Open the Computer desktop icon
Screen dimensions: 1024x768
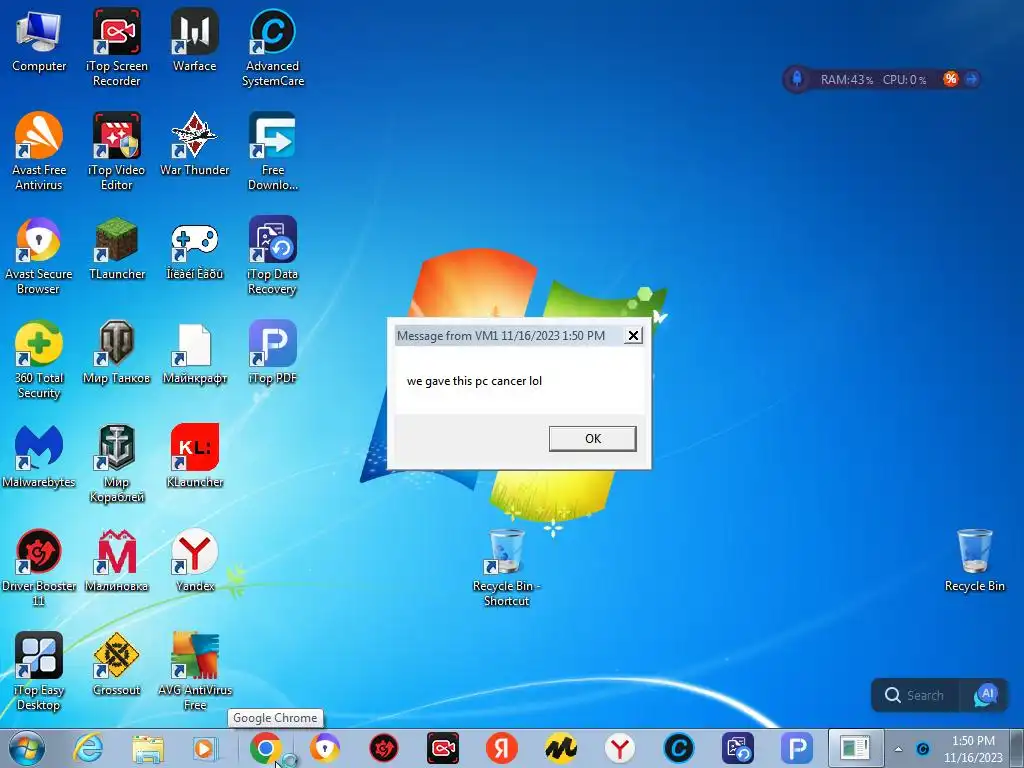(x=39, y=40)
